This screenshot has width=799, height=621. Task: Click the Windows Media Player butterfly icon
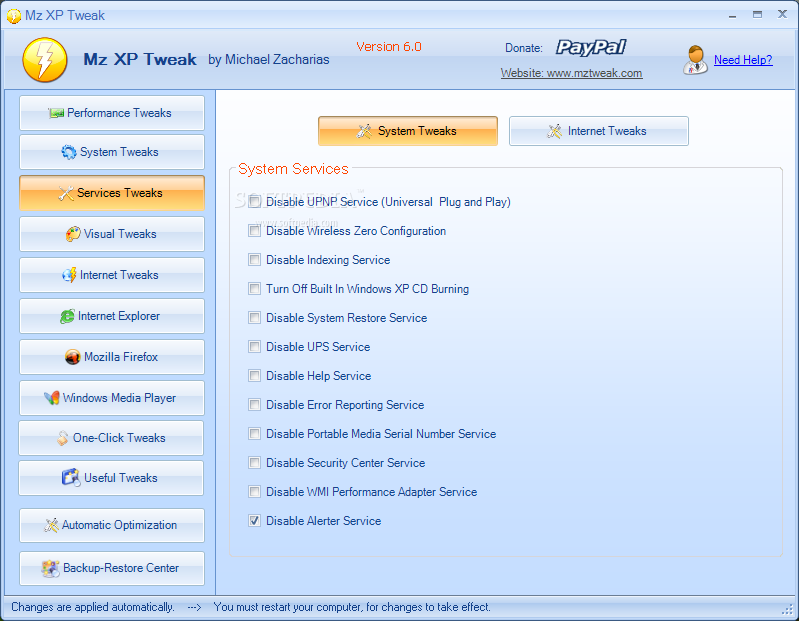[51, 398]
